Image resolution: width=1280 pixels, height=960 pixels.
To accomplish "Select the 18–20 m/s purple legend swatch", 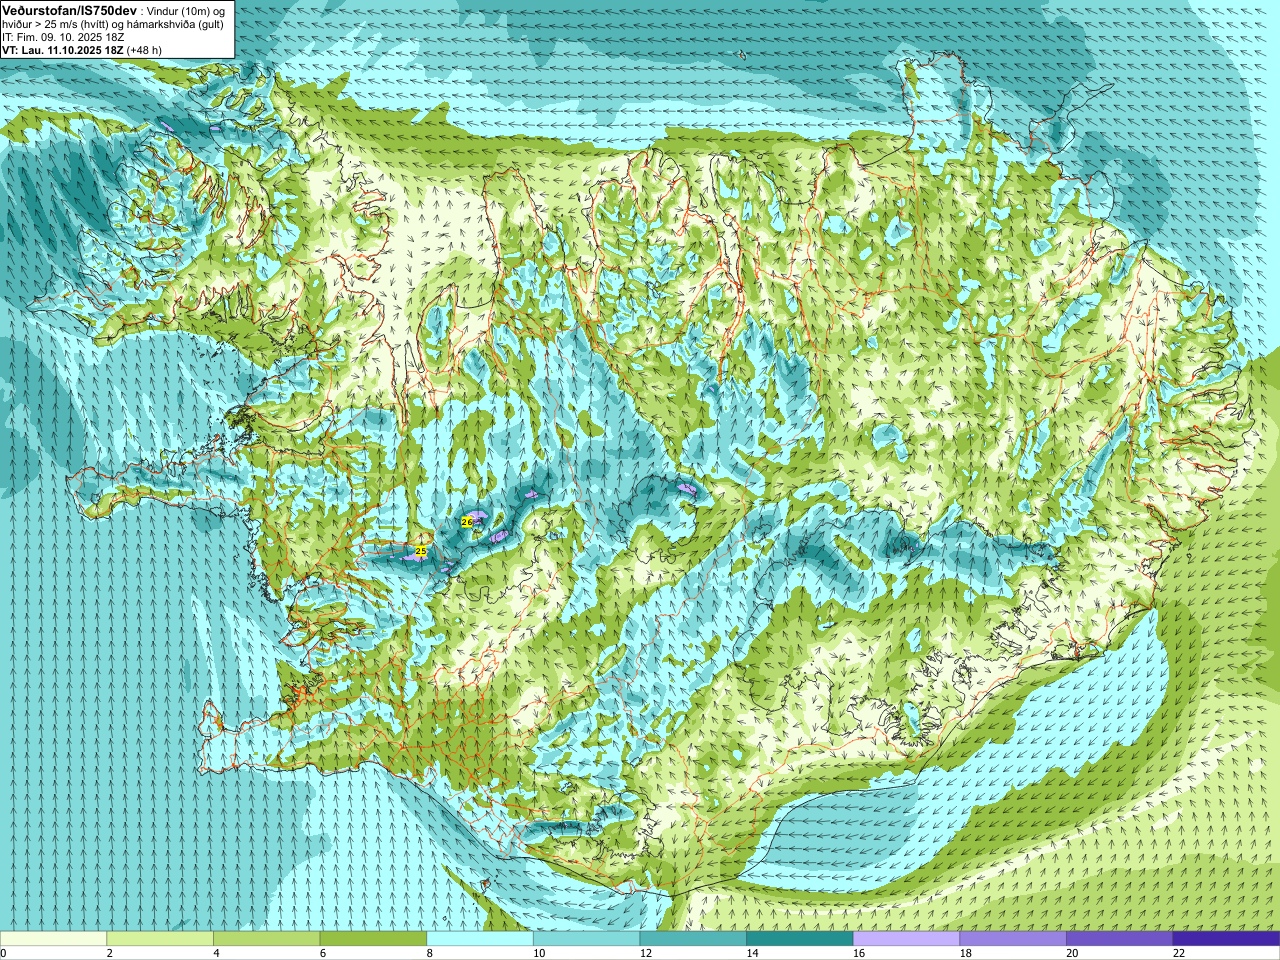I will pos(1013,939).
